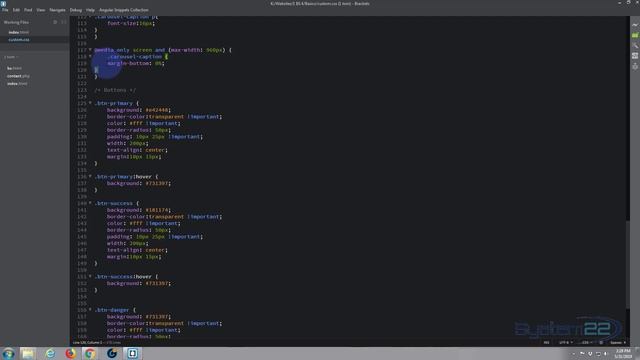640x360 pixels.
Task: Click the bug-shaped icon in right toolbar
Action: (635, 66)
